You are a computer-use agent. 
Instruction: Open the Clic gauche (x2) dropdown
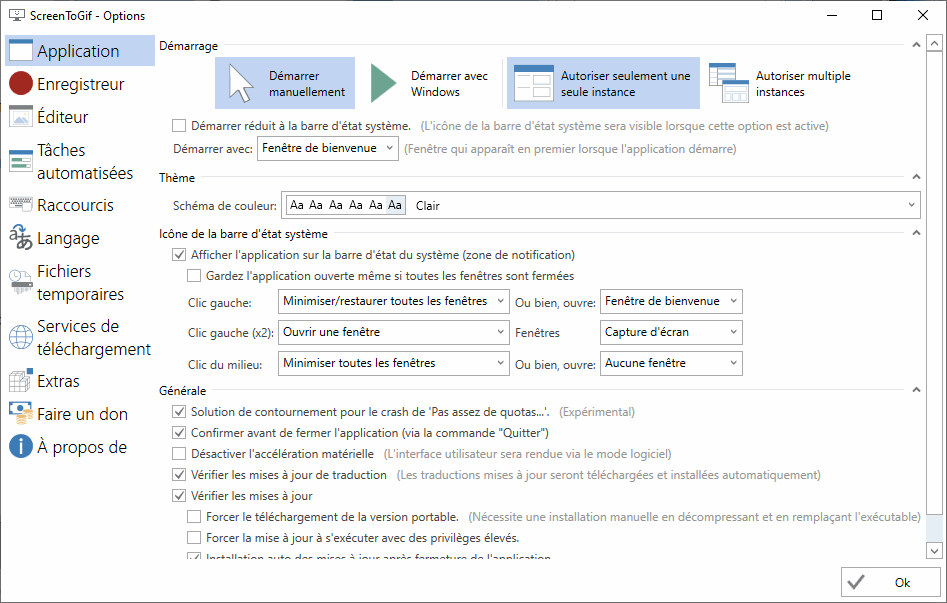pos(394,332)
